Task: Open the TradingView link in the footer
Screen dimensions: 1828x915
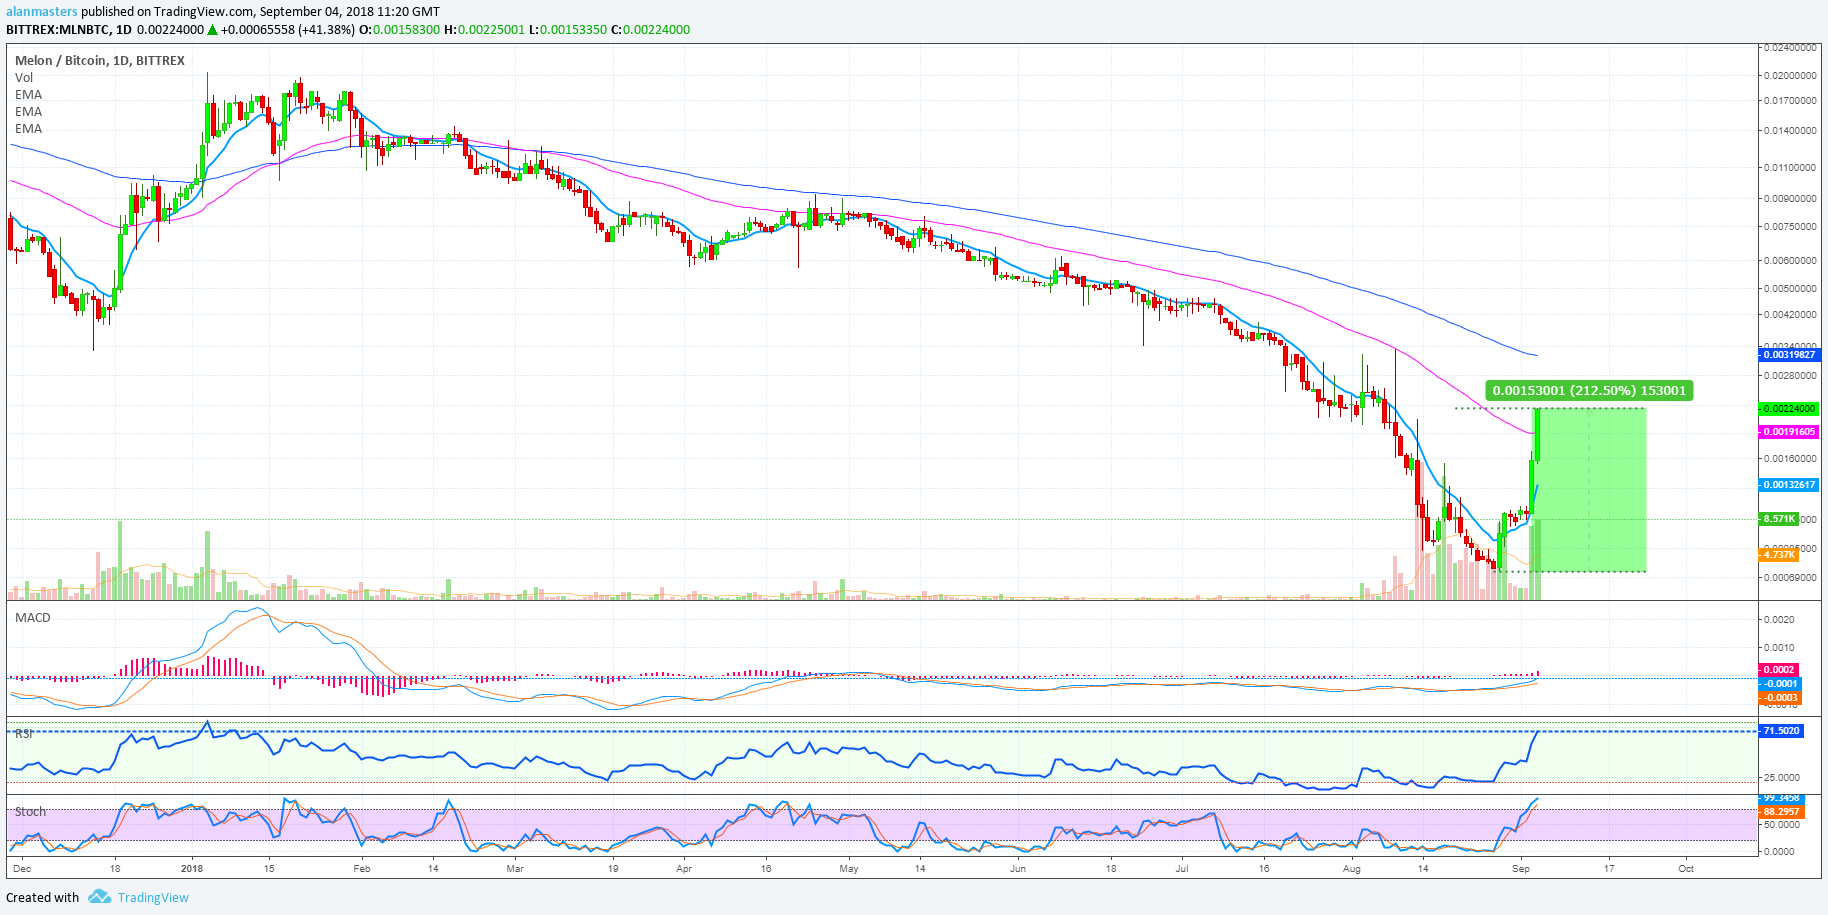Action: [153, 897]
